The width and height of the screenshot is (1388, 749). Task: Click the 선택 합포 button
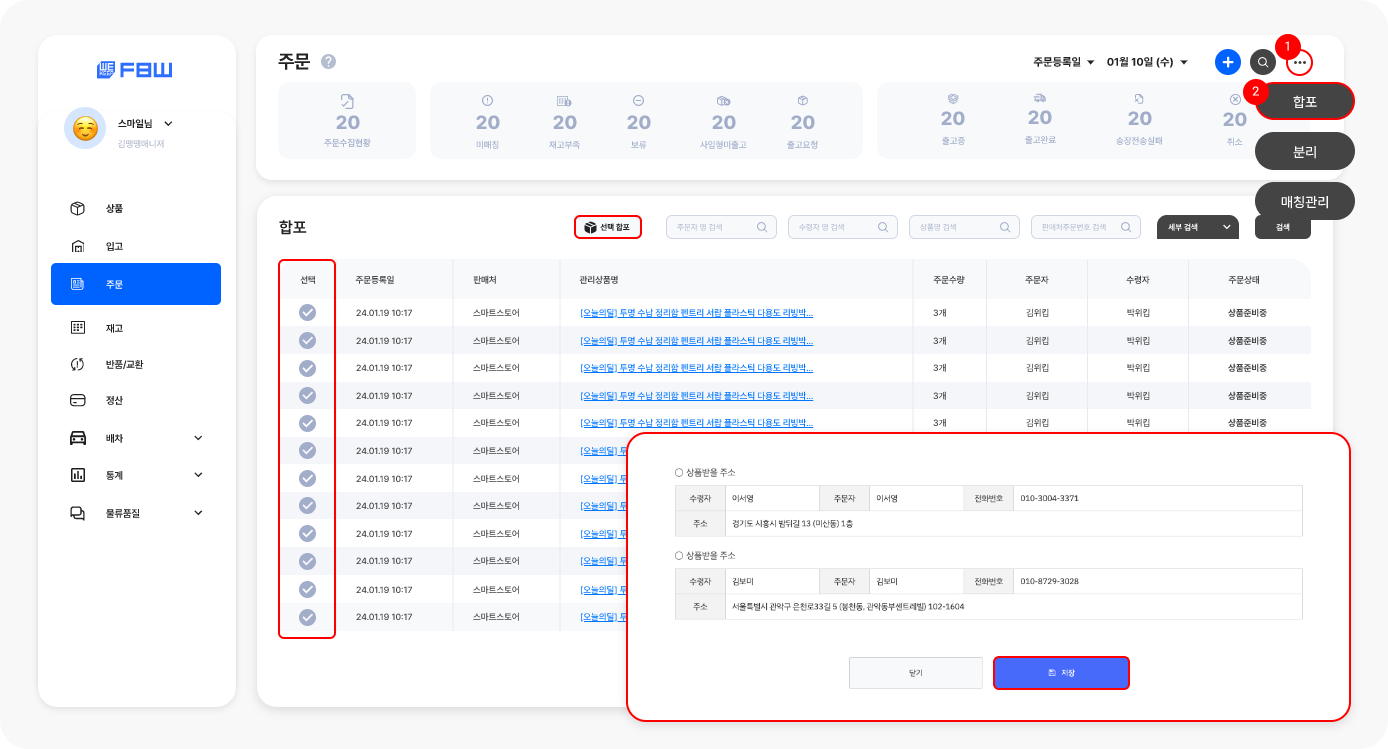[x=607, y=227]
